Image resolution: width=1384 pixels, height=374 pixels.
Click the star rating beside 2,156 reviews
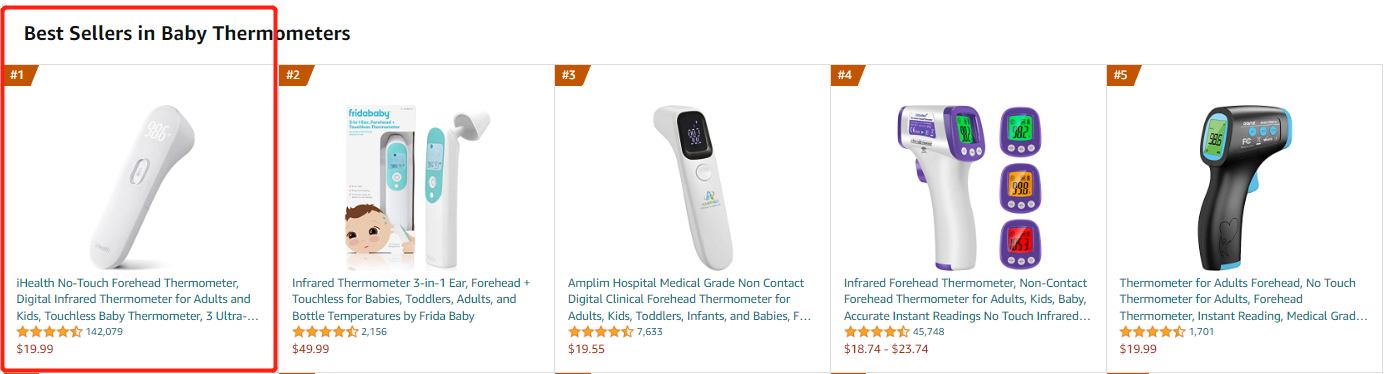click(325, 332)
